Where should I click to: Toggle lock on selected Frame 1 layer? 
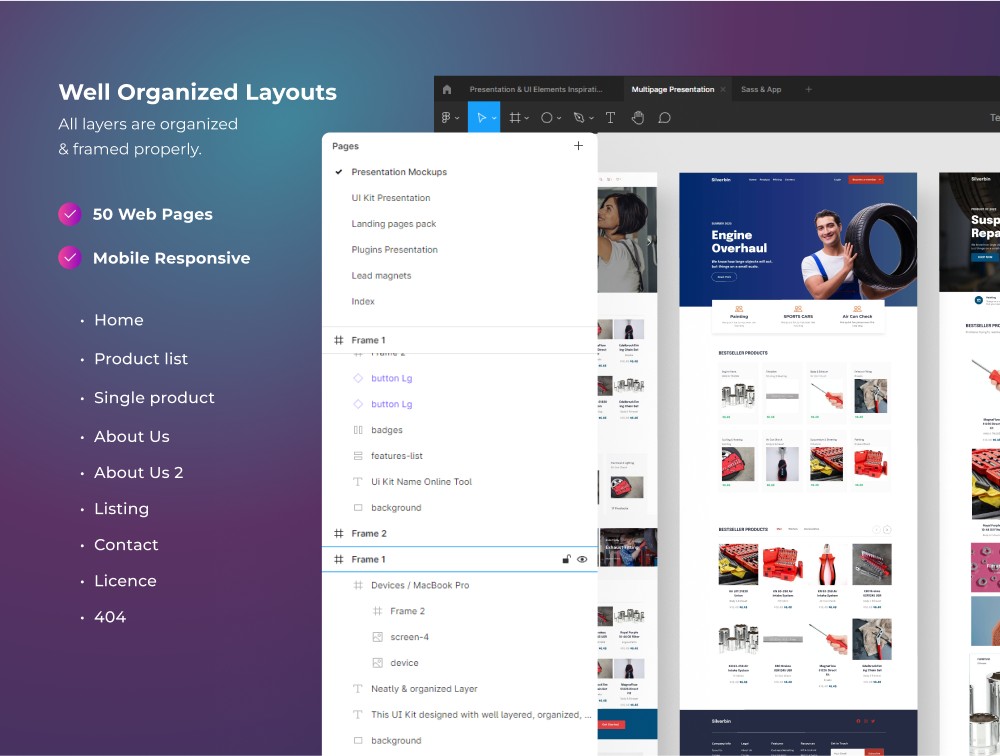[566, 560]
